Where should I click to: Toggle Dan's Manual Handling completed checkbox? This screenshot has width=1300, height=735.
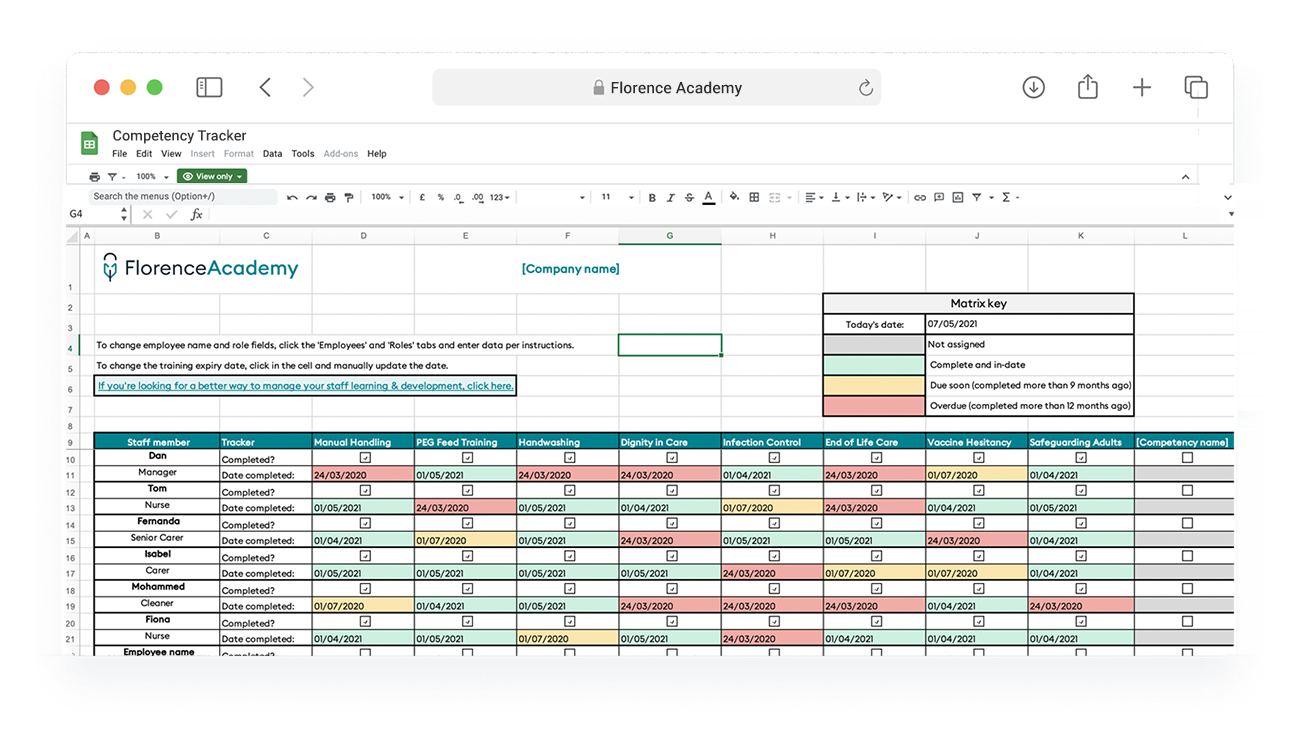[x=363, y=456]
